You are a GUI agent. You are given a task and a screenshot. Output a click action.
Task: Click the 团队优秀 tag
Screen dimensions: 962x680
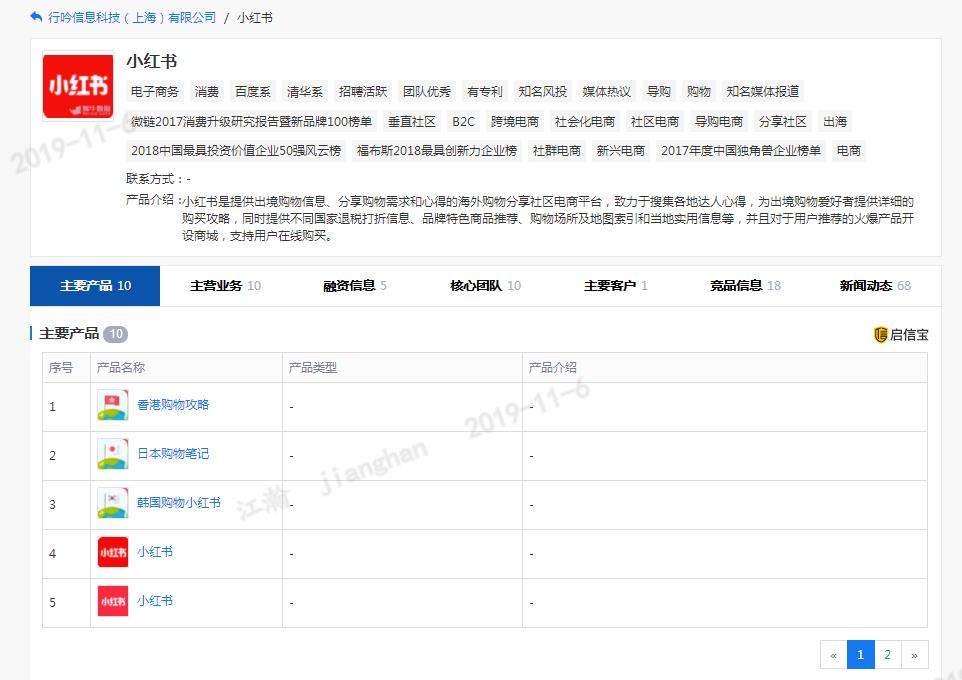click(x=427, y=91)
